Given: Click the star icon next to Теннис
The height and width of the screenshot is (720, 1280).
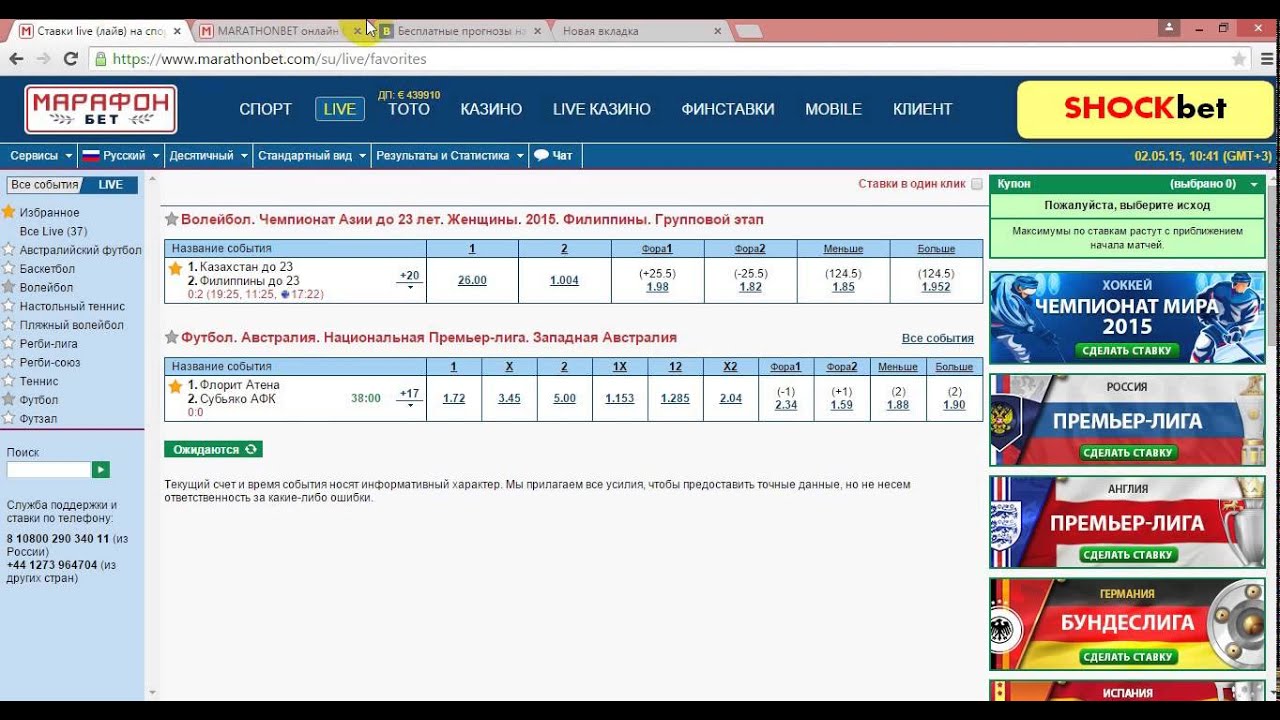Looking at the screenshot, I should pyautogui.click(x=9, y=381).
